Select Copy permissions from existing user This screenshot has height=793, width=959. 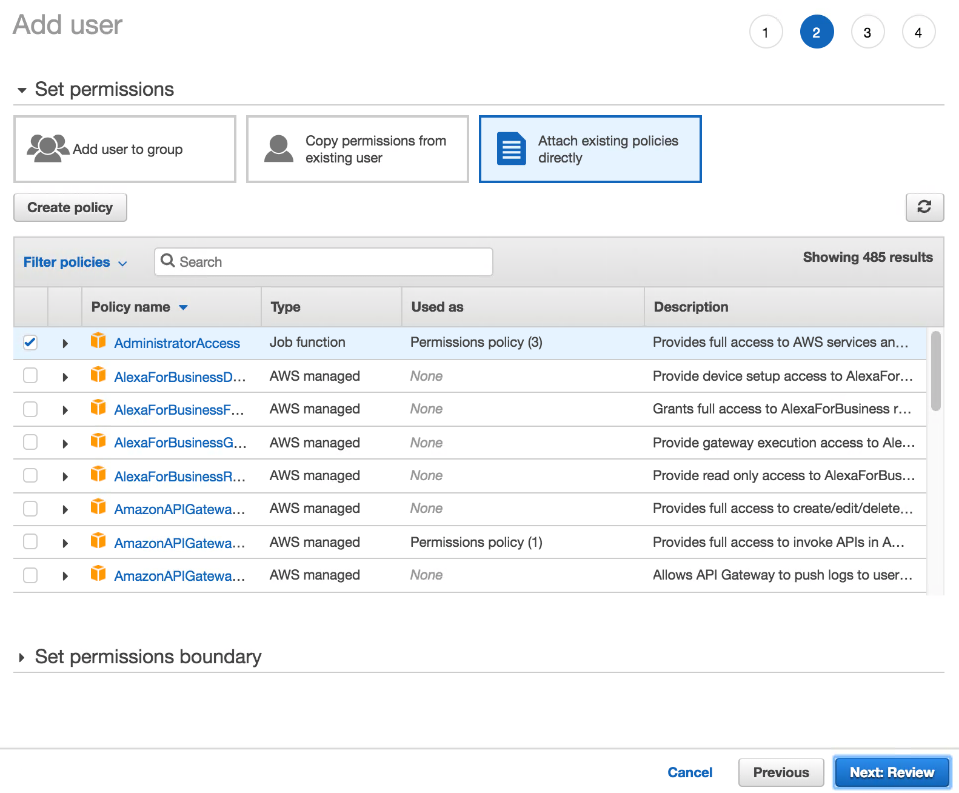tap(357, 149)
